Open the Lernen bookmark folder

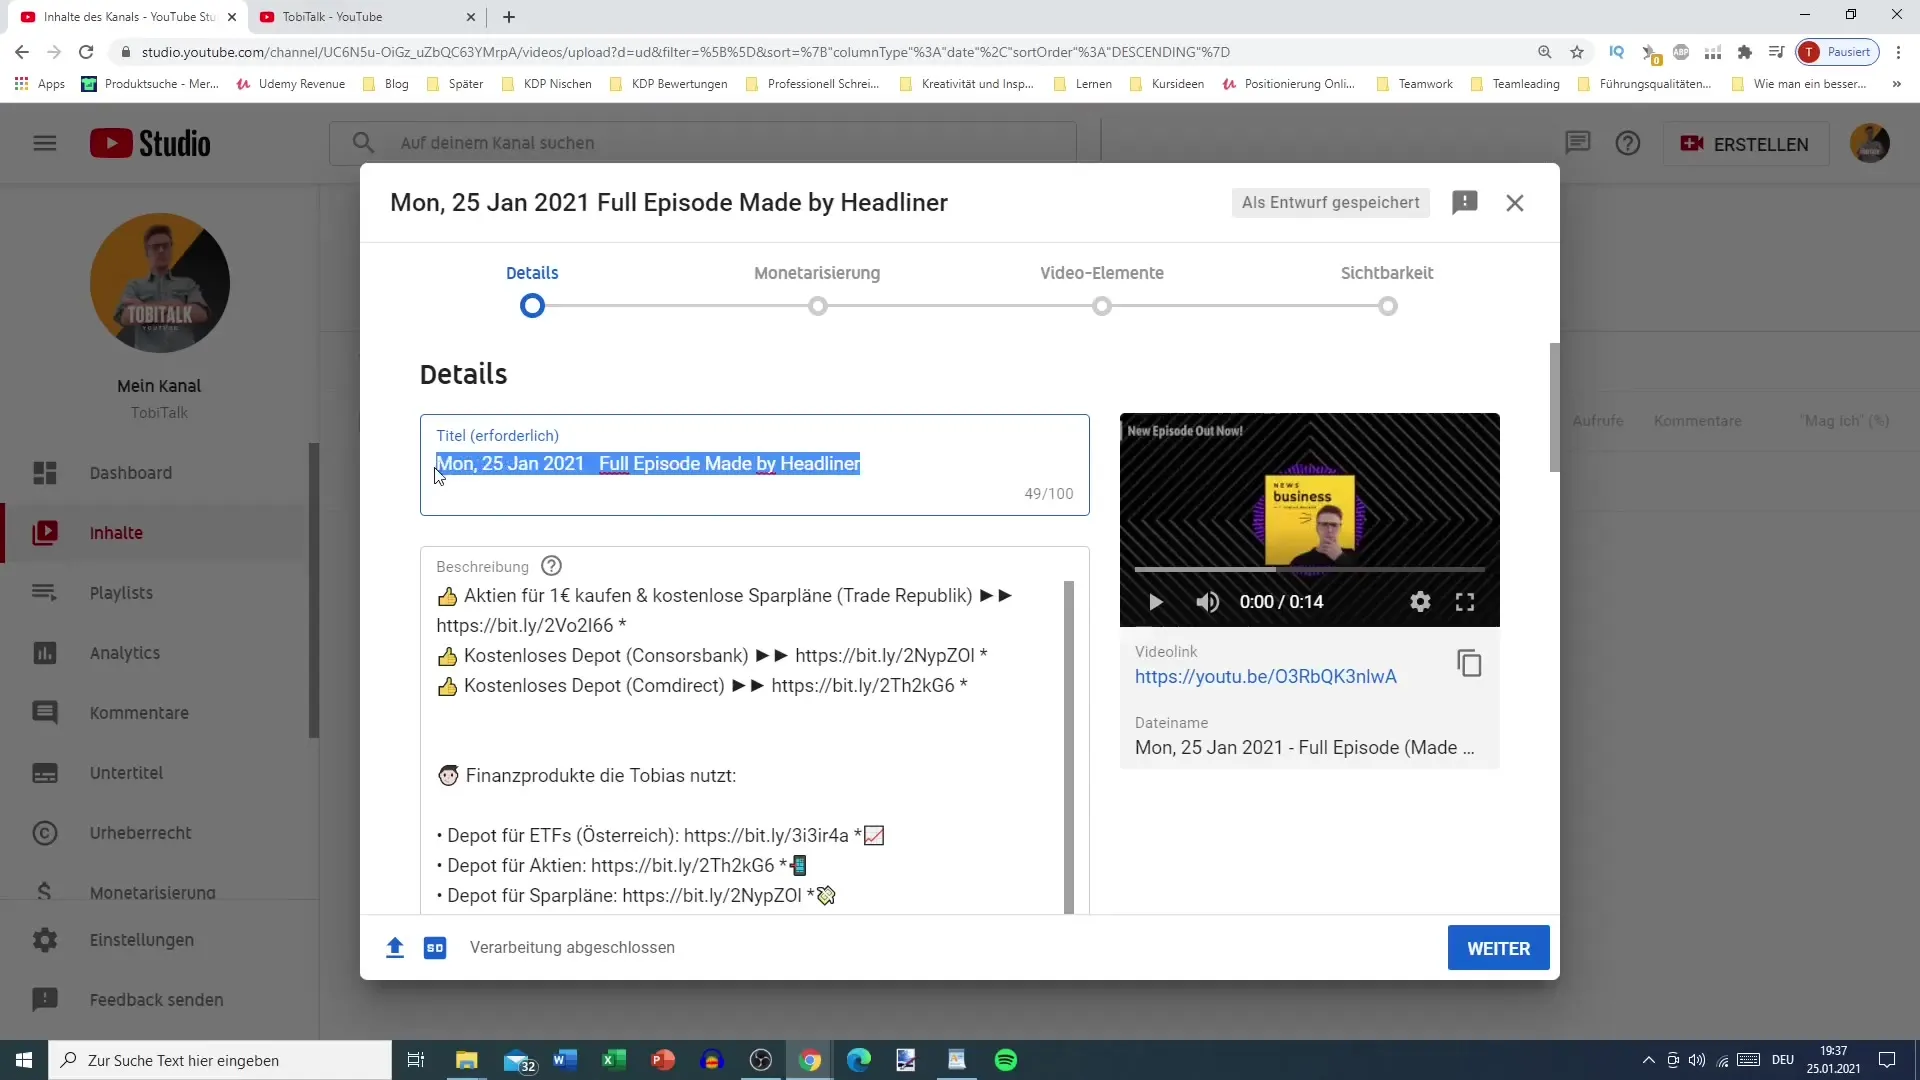(1083, 84)
